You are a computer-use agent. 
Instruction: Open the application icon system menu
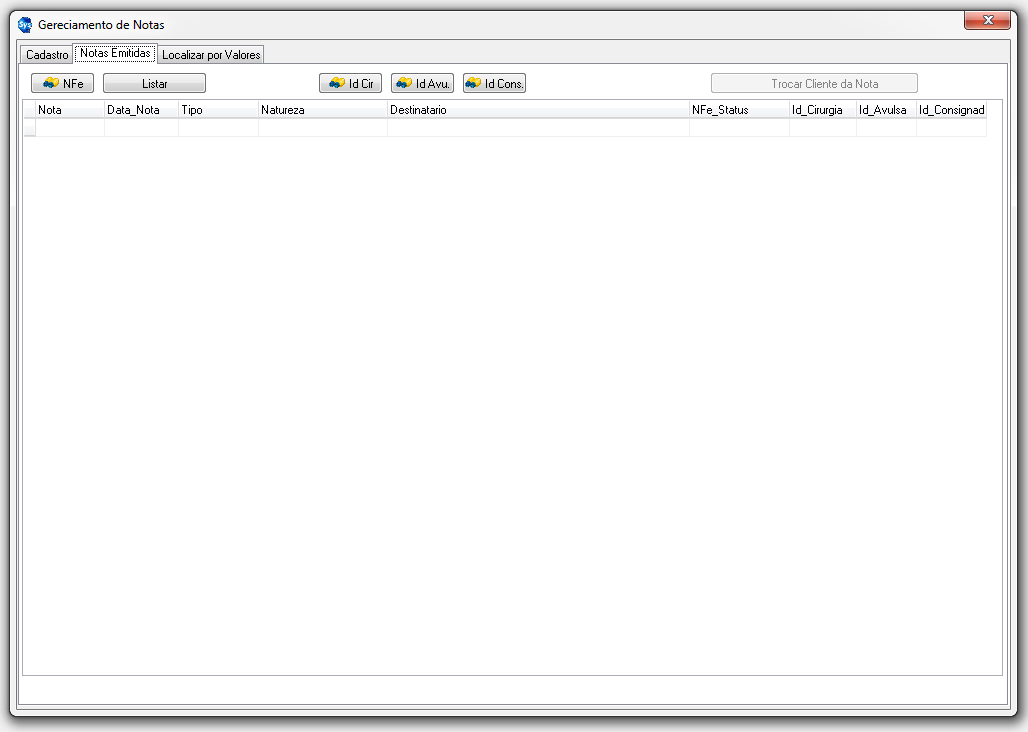point(26,24)
